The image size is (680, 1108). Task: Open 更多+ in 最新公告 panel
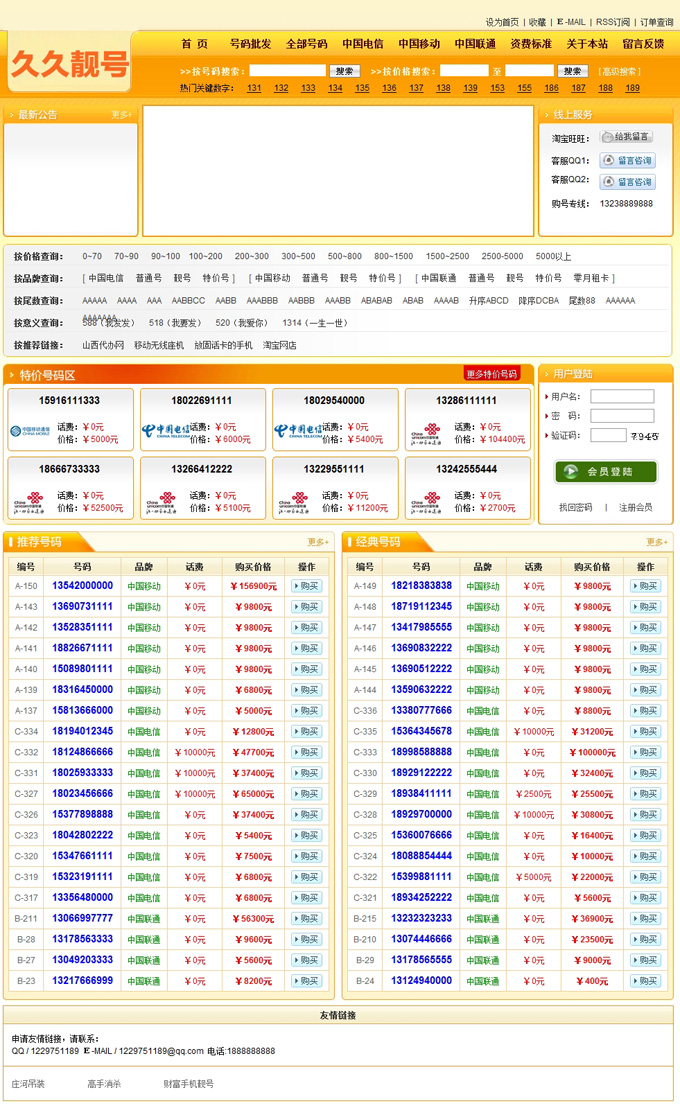coord(122,114)
